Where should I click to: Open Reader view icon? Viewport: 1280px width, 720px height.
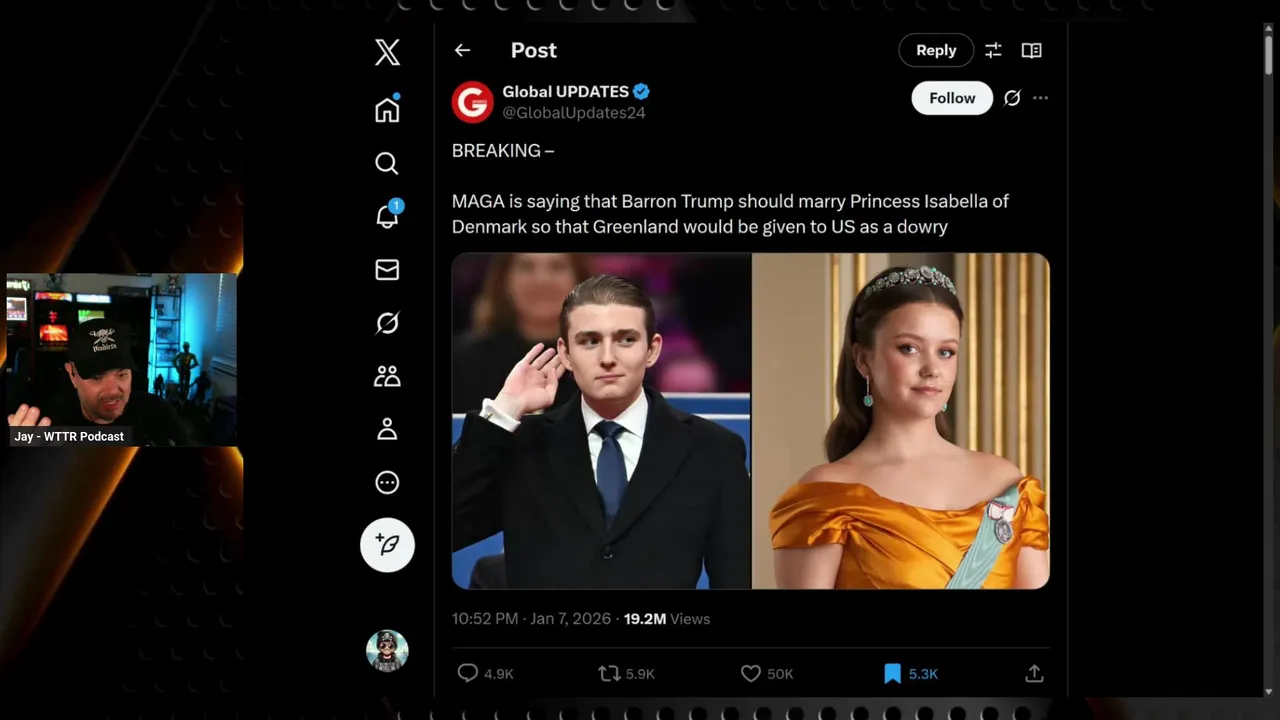[1031, 50]
